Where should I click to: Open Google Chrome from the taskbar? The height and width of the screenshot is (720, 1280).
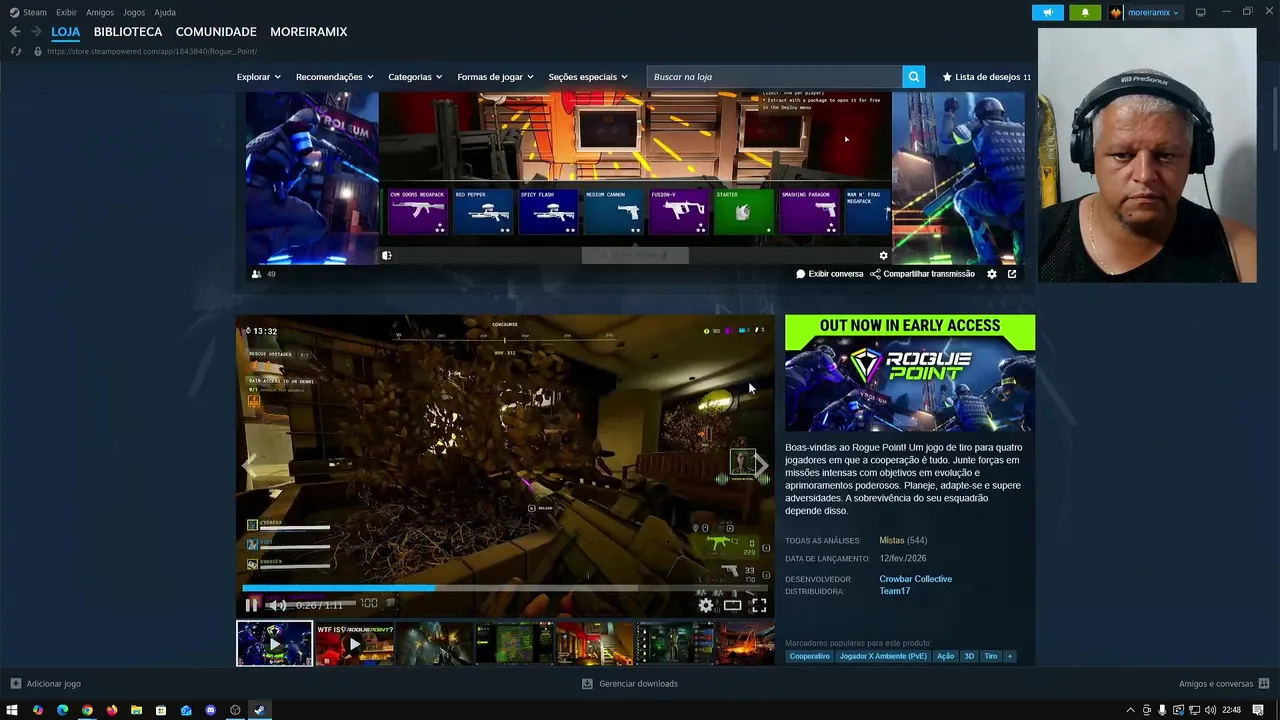coord(87,710)
